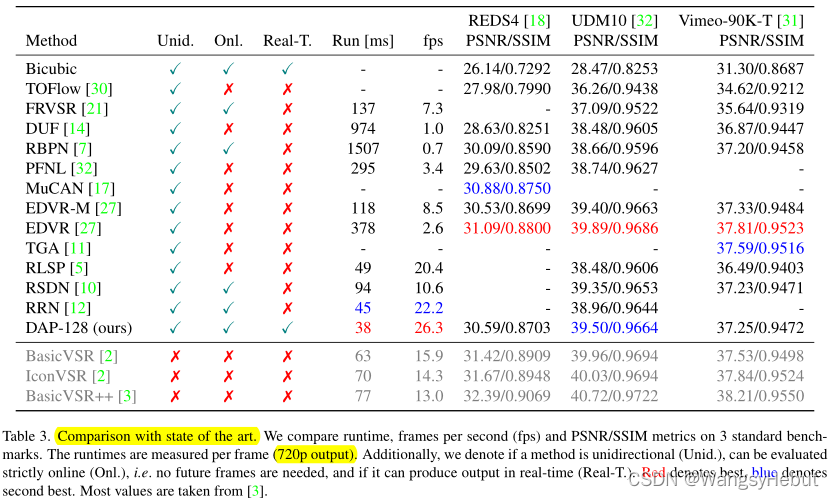Image resolution: width=834 pixels, height=499 pixels.
Task: Click citation [3] at end of caption
Action: point(255,490)
